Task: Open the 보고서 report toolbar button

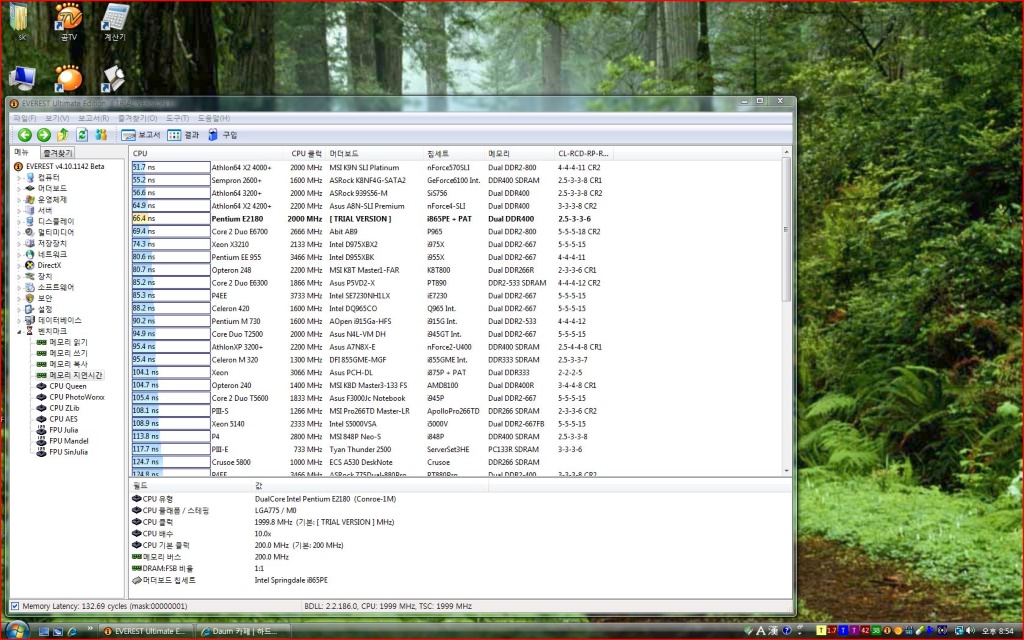Action: (140, 135)
